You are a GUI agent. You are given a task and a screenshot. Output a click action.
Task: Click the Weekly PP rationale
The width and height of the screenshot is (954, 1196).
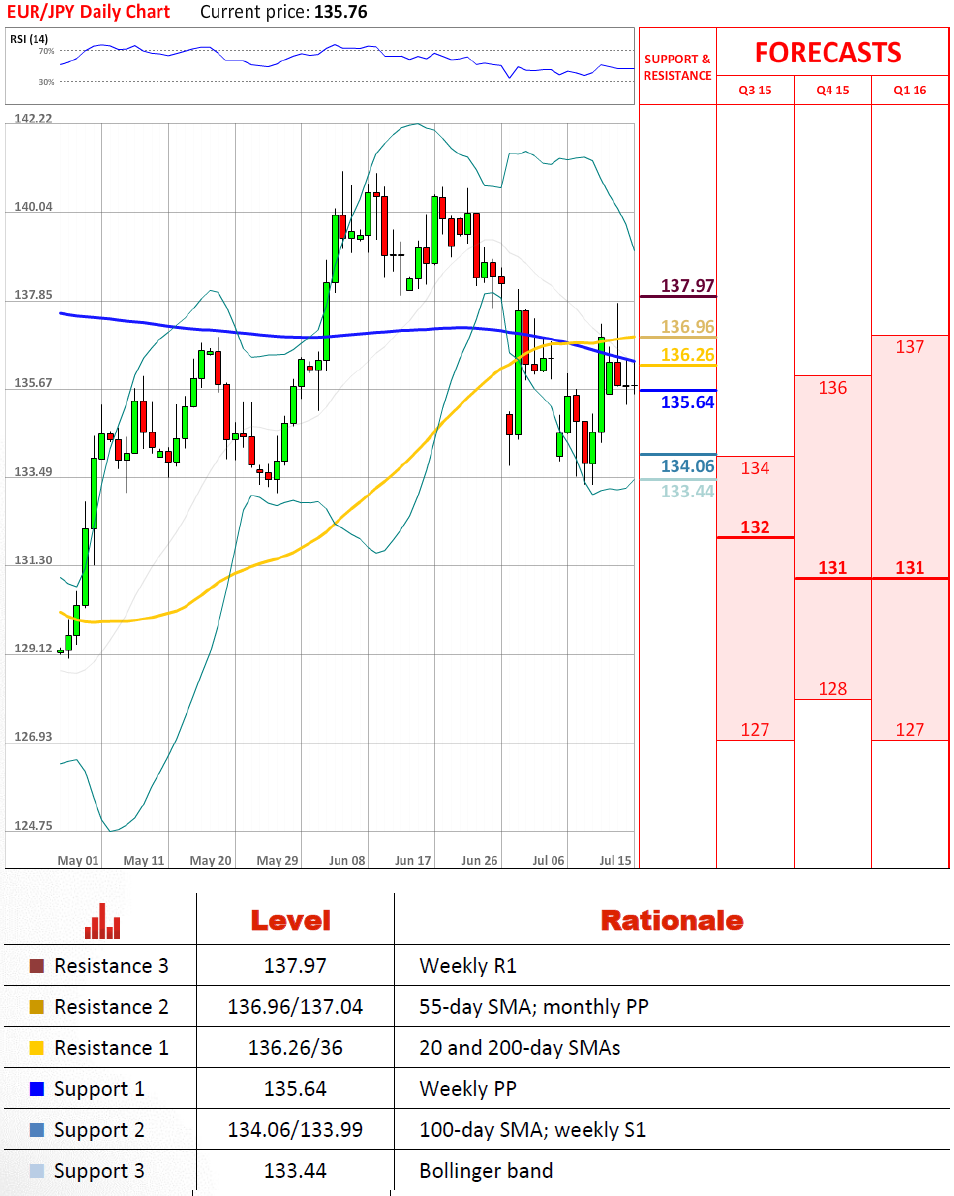point(468,1089)
